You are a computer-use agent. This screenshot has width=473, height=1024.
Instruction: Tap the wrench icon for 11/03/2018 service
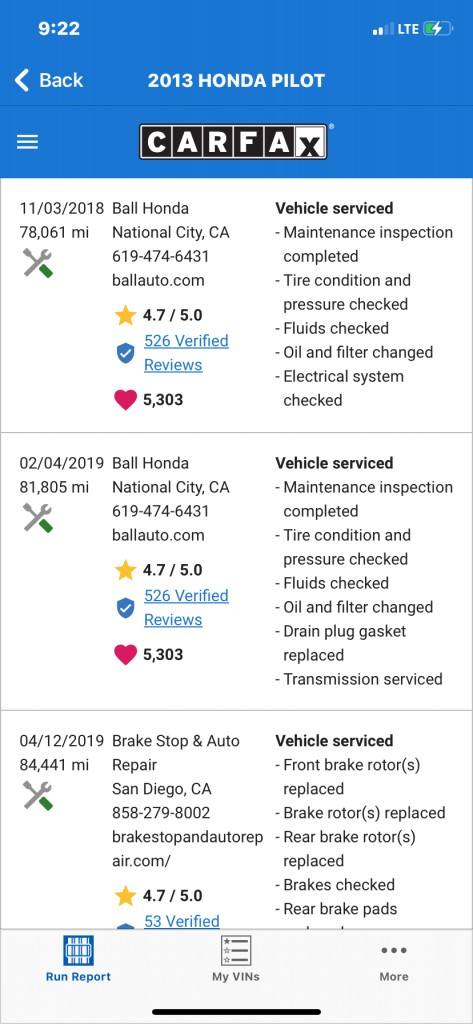(37, 263)
